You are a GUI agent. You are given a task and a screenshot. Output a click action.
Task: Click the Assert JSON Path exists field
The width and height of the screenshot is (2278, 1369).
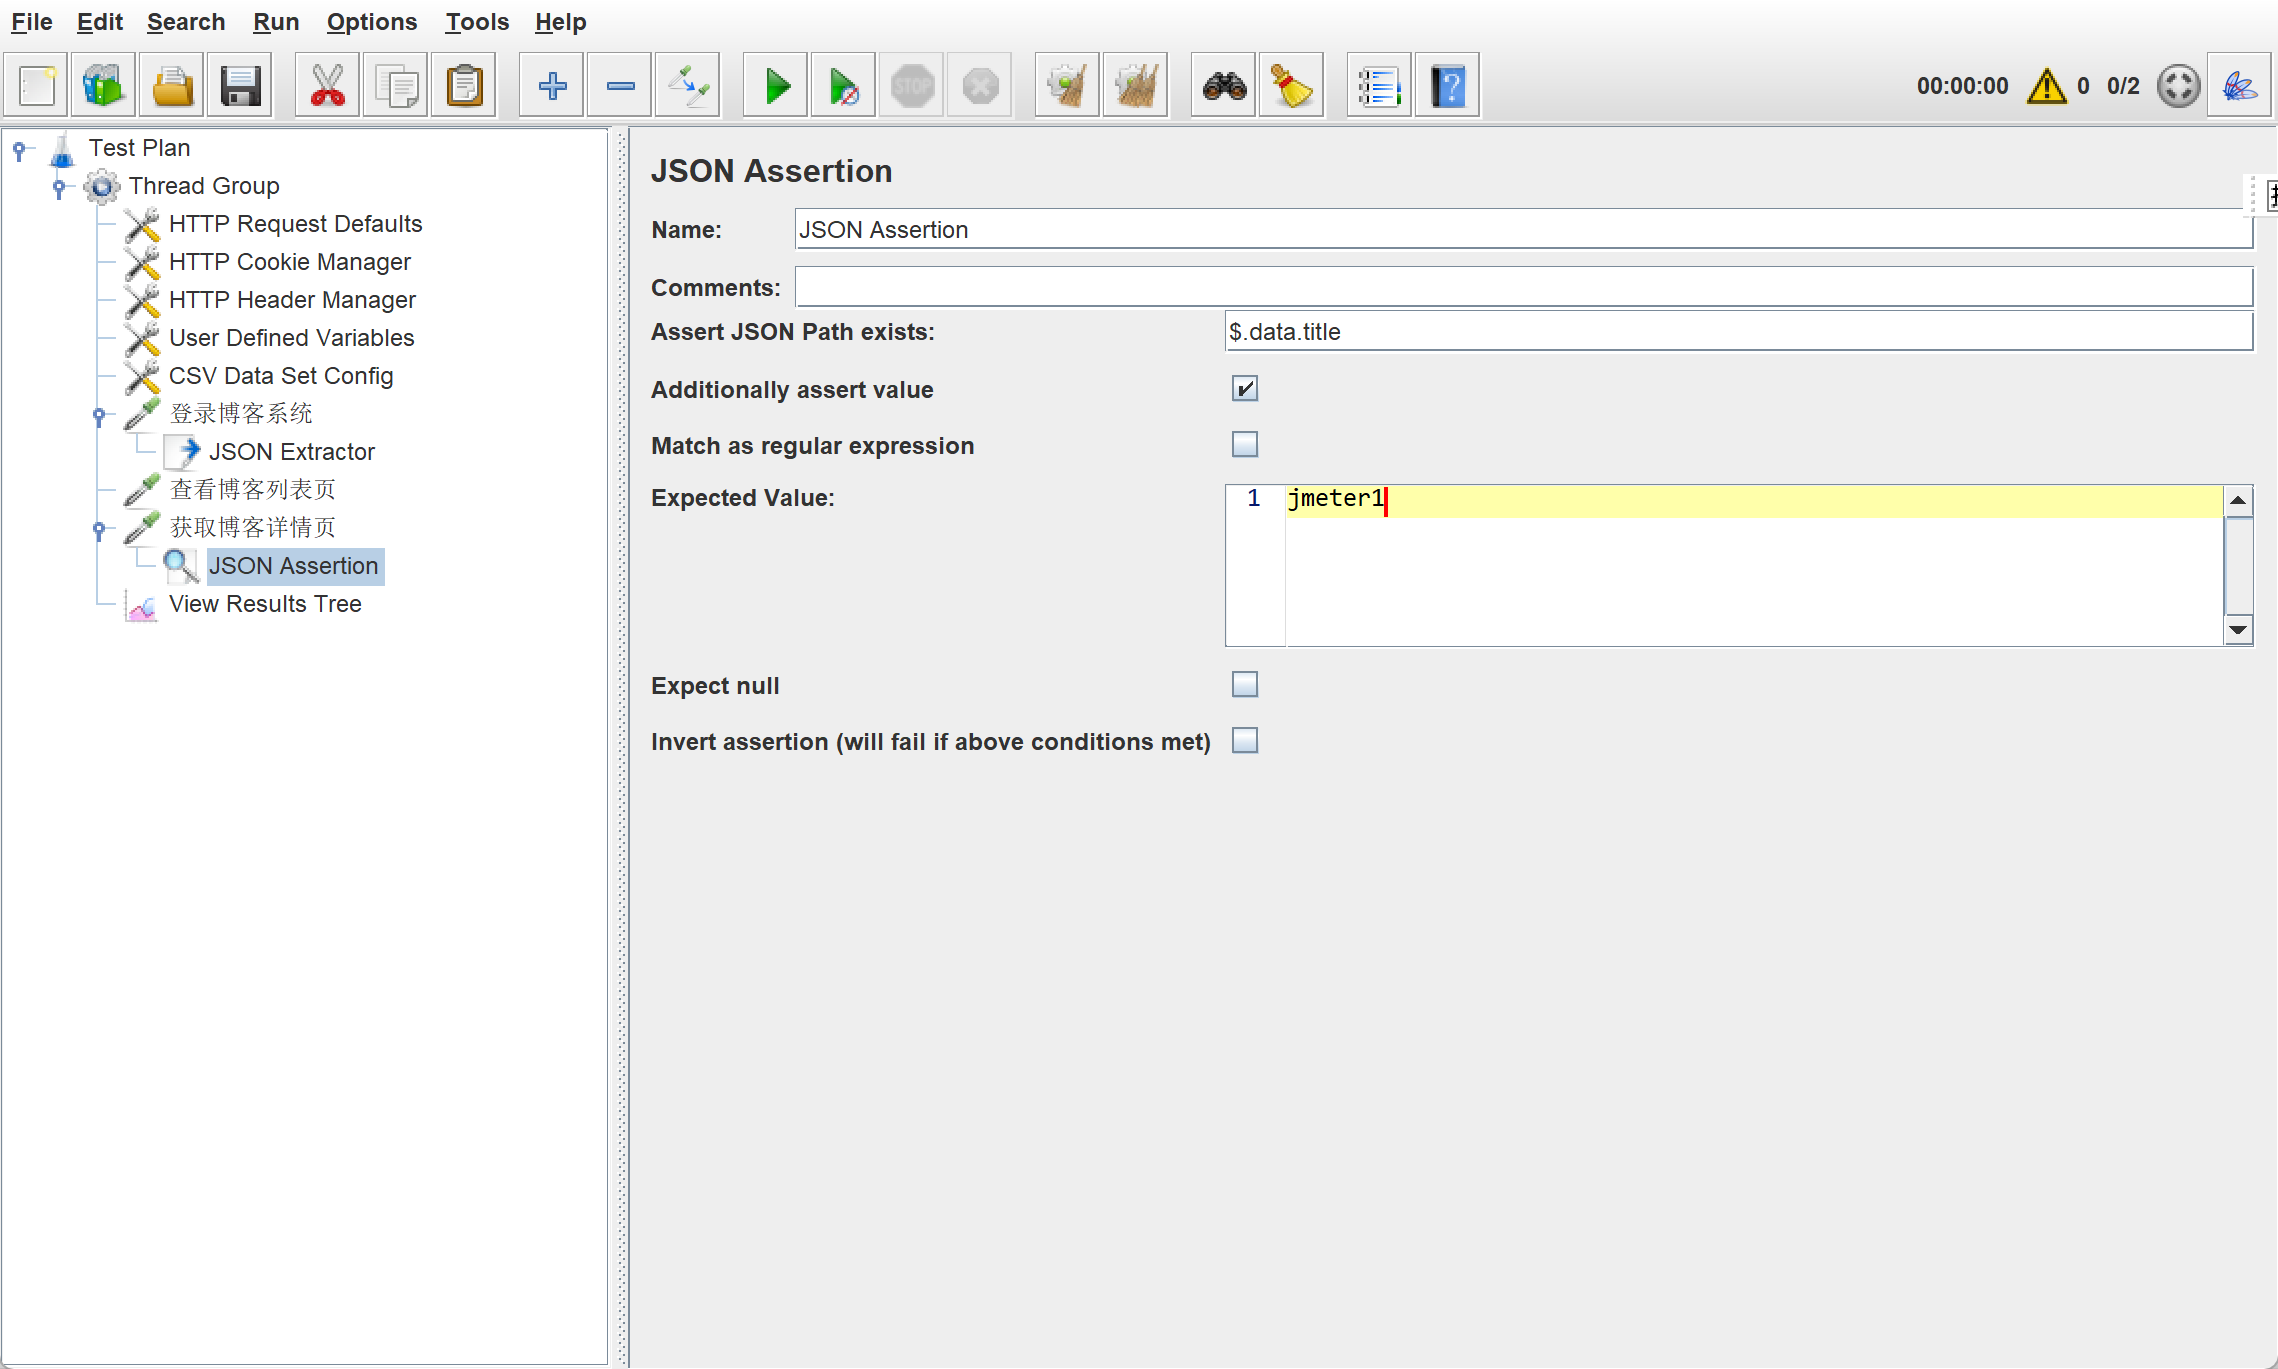pos(1738,332)
